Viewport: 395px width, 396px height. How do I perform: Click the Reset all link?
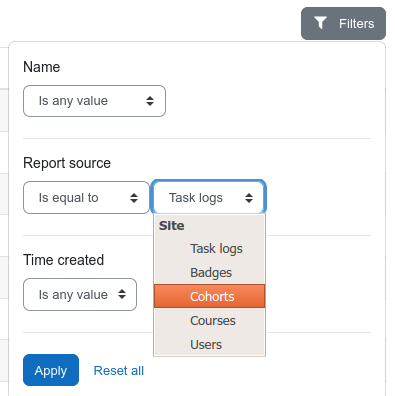tap(119, 371)
